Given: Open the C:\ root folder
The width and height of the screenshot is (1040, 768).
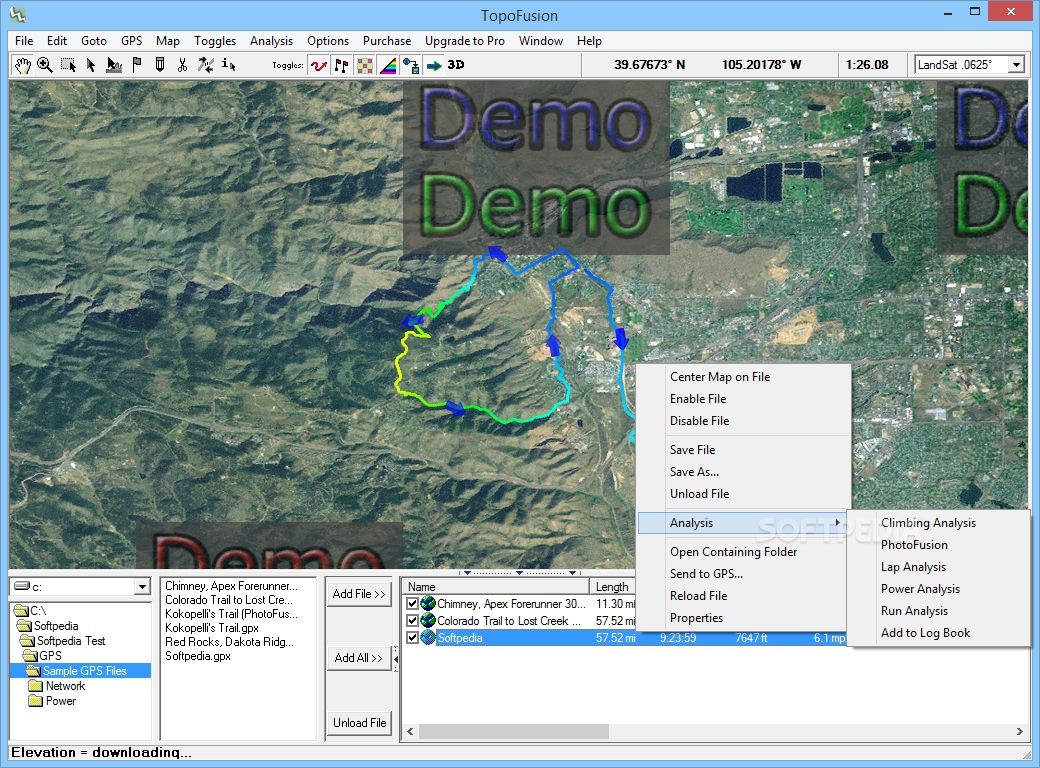Looking at the screenshot, I should pyautogui.click(x=31, y=611).
